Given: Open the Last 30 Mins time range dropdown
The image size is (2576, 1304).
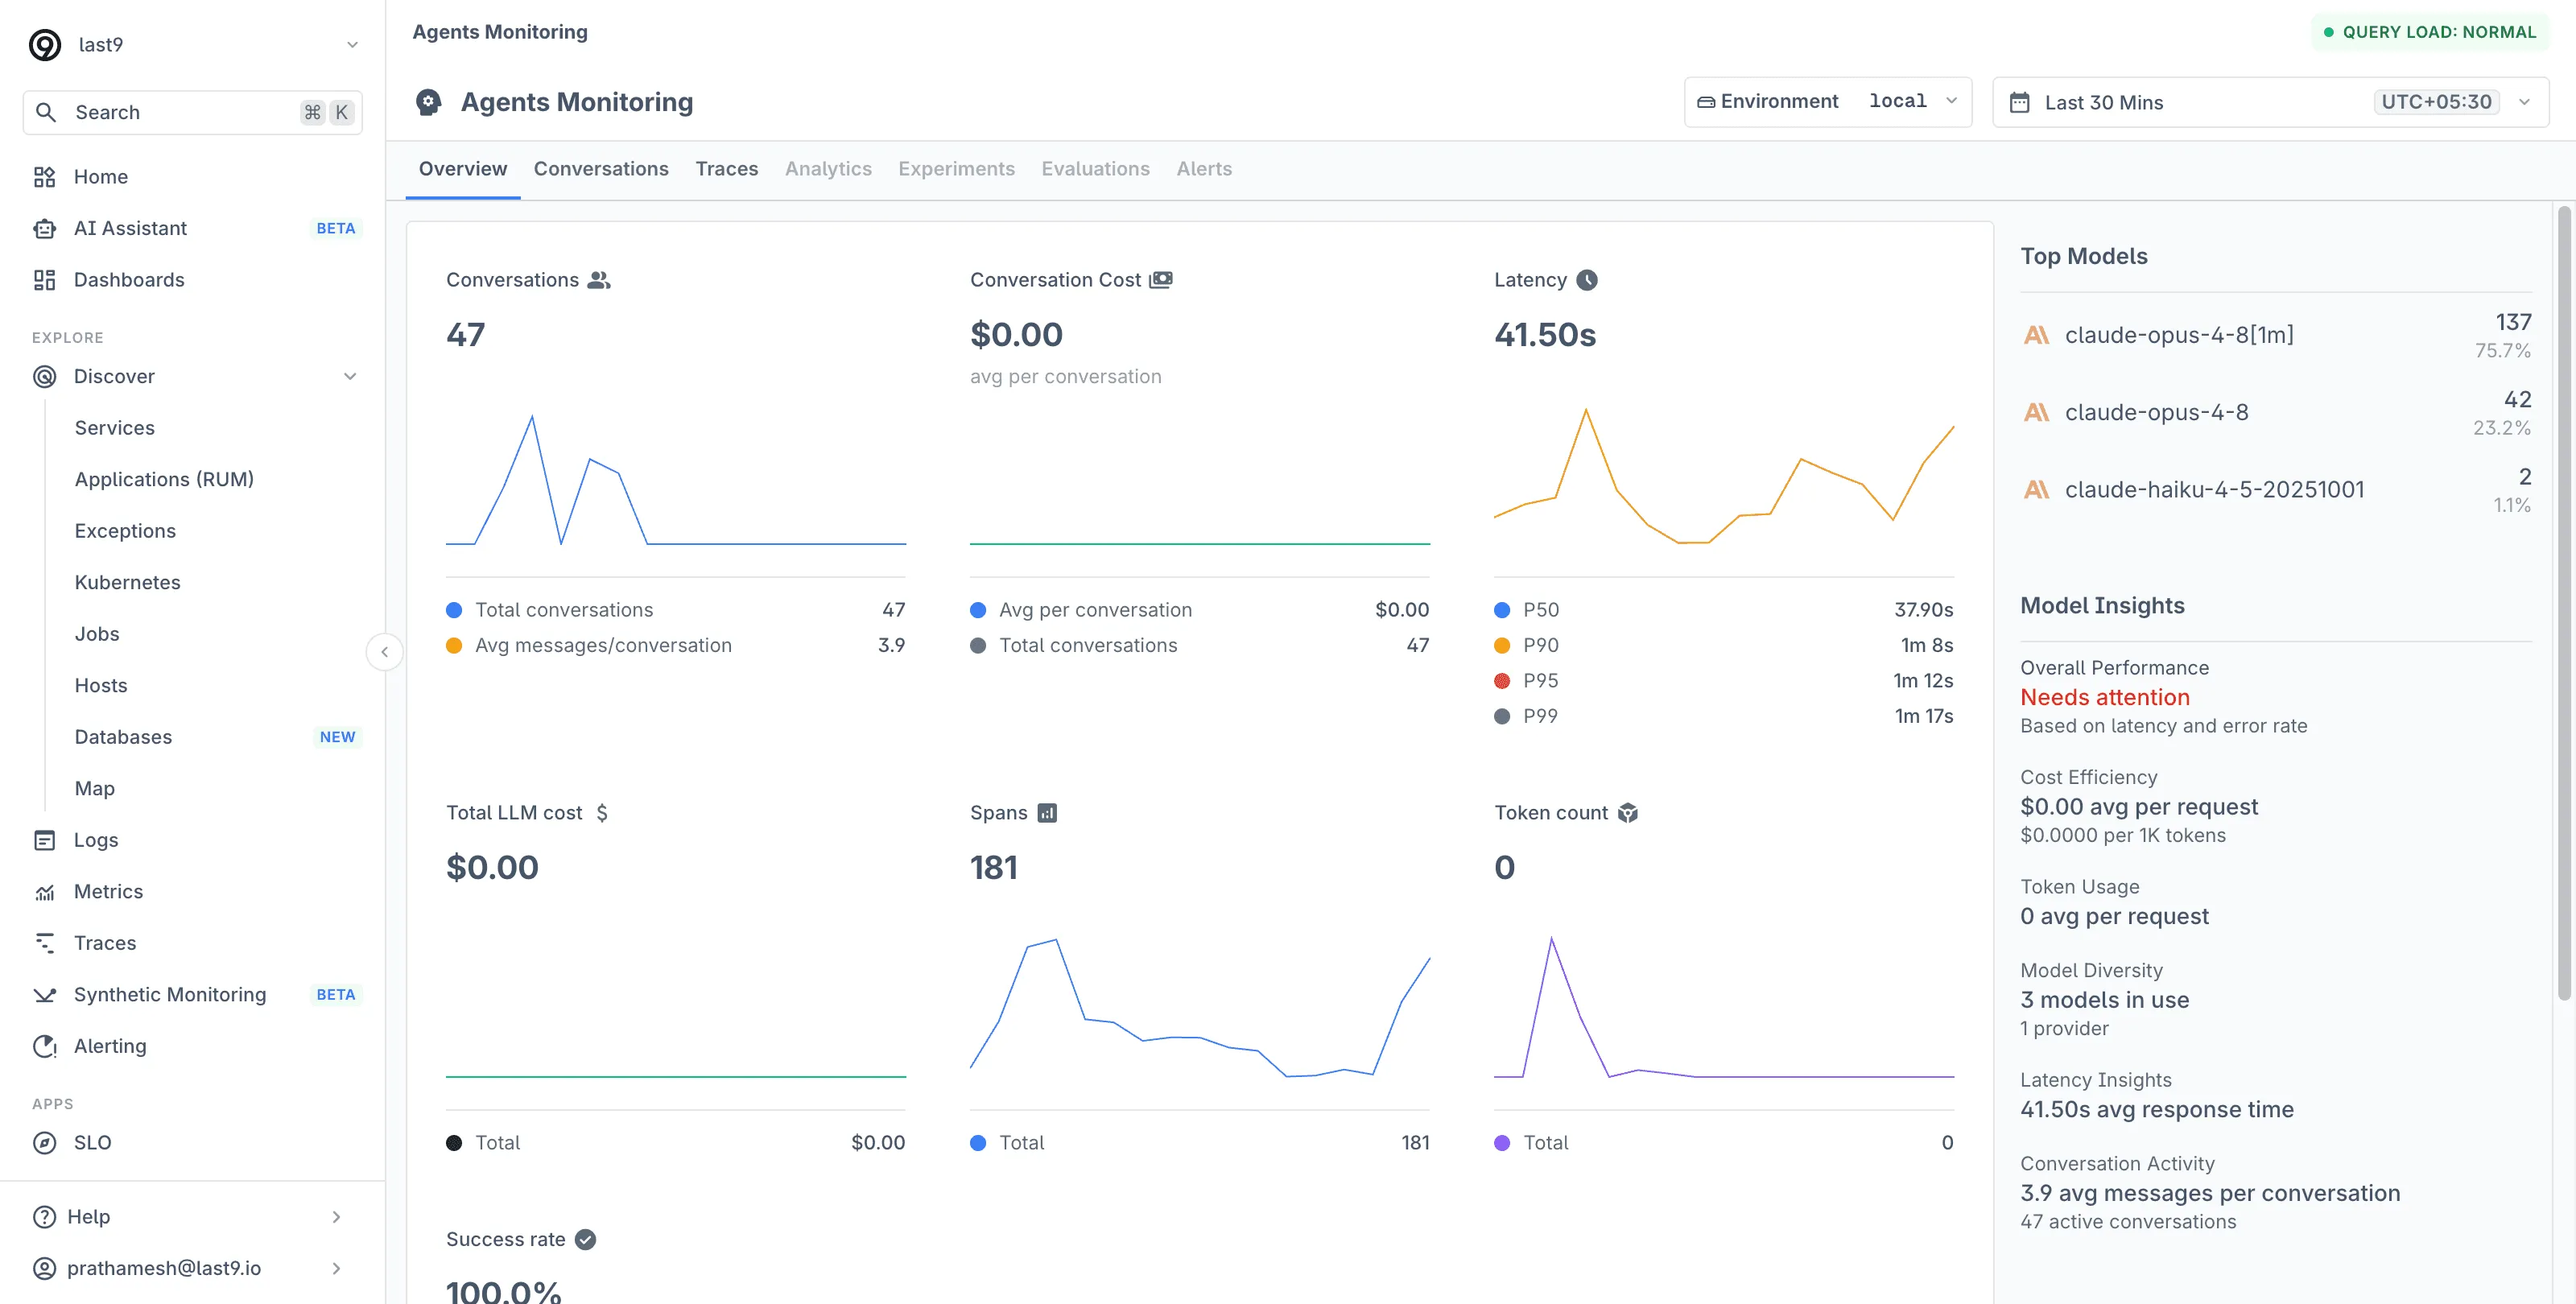Looking at the screenshot, I should [2270, 102].
